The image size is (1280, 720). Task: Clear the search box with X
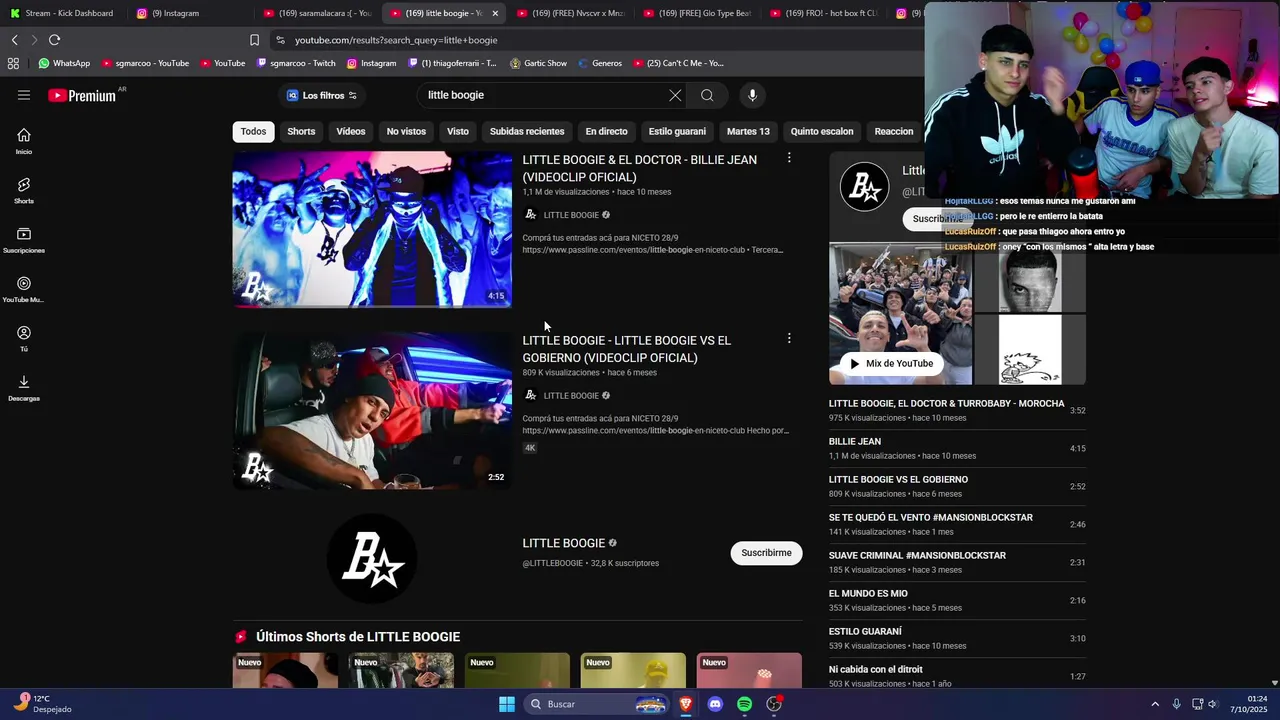coord(675,95)
